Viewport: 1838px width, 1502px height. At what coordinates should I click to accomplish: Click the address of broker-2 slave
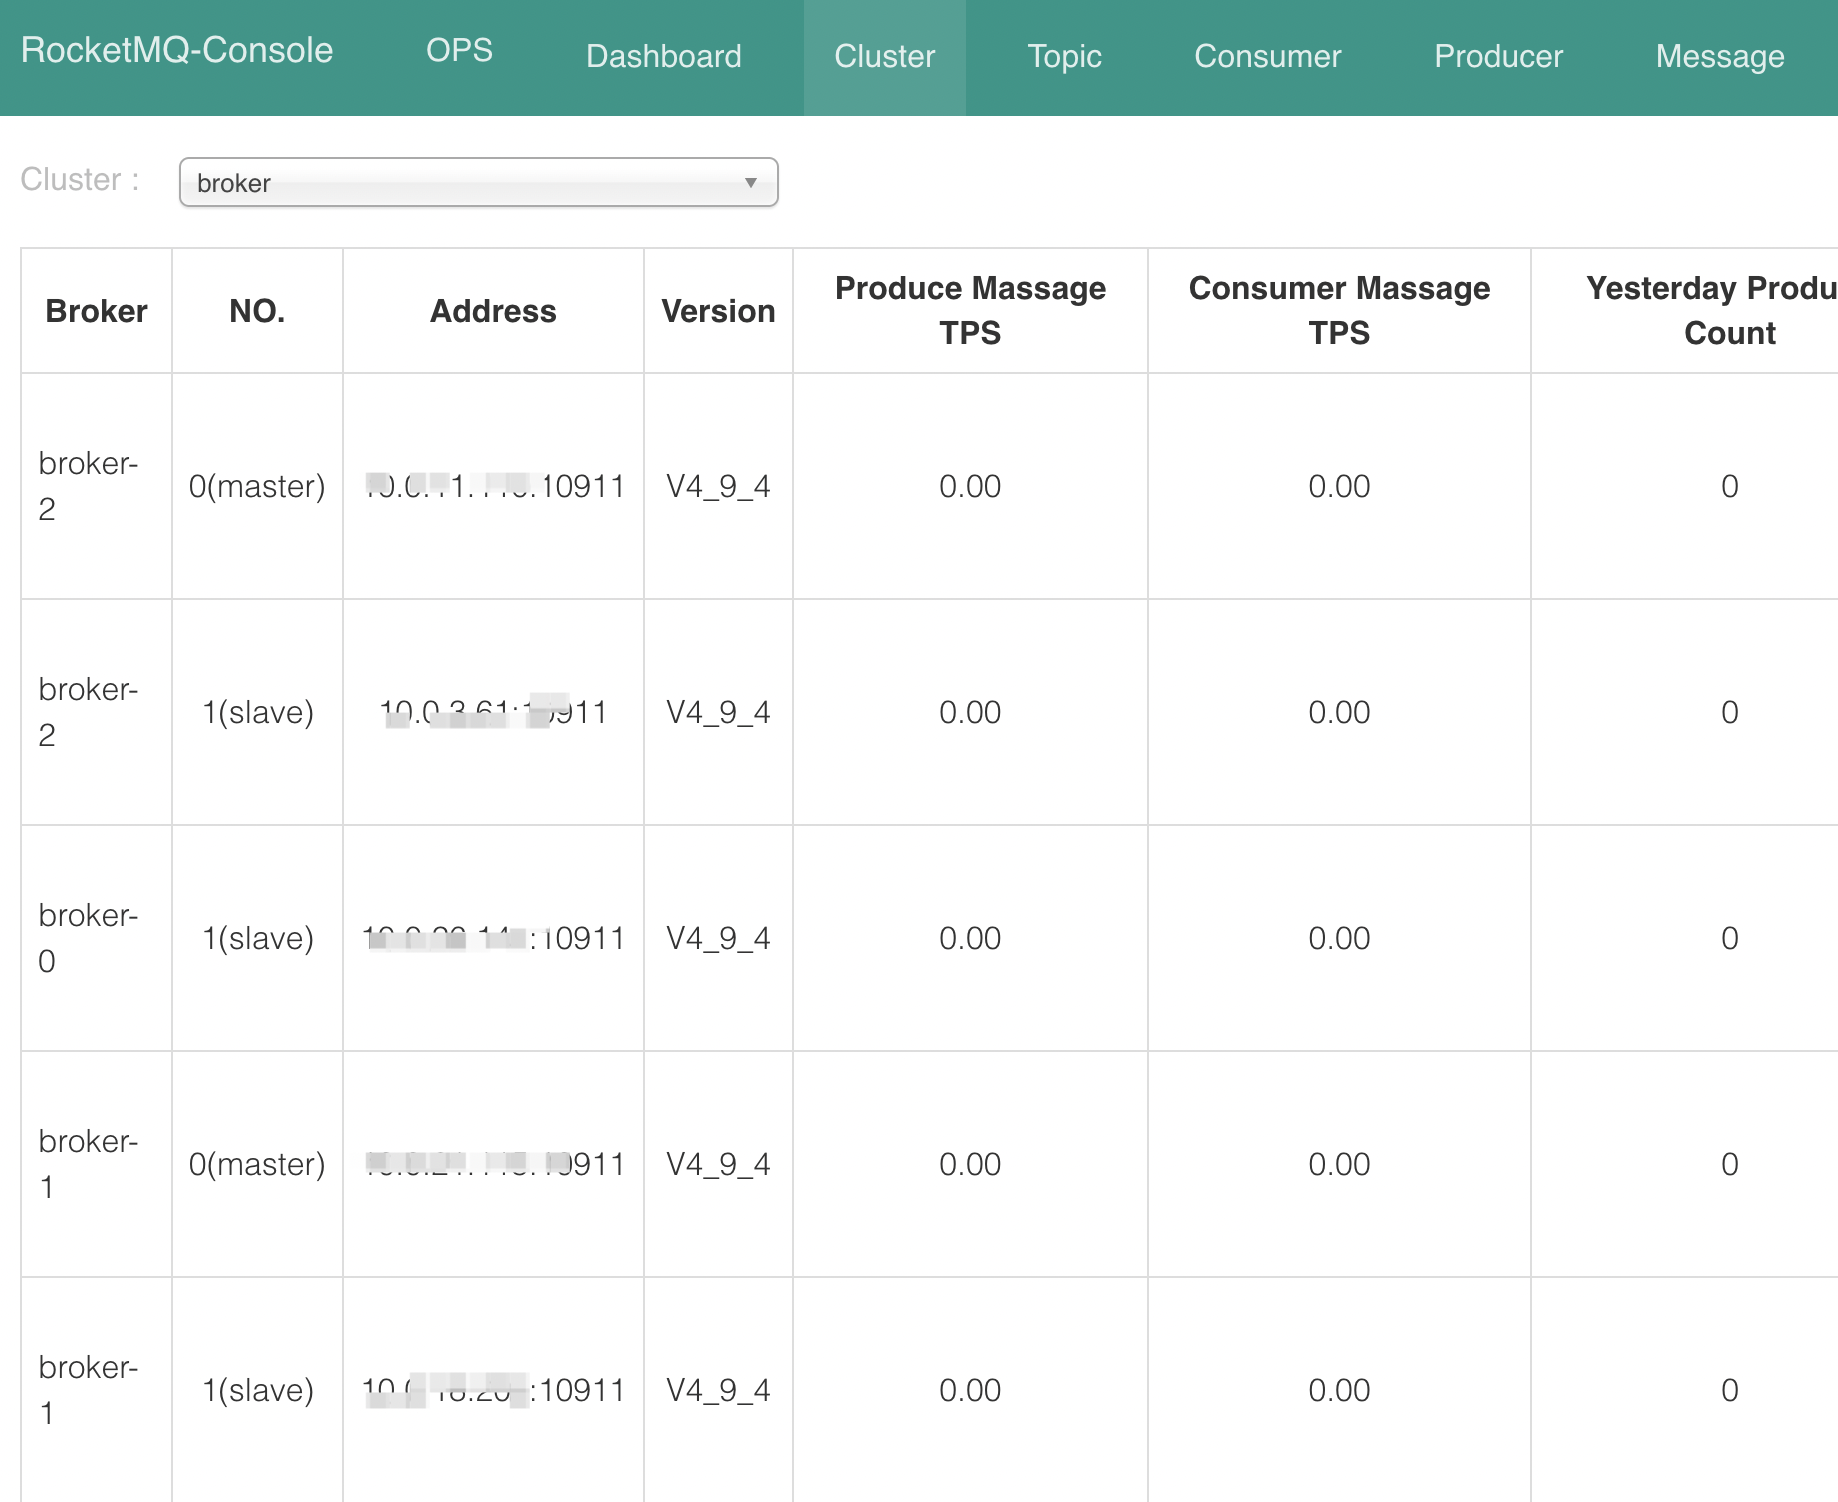(x=494, y=712)
